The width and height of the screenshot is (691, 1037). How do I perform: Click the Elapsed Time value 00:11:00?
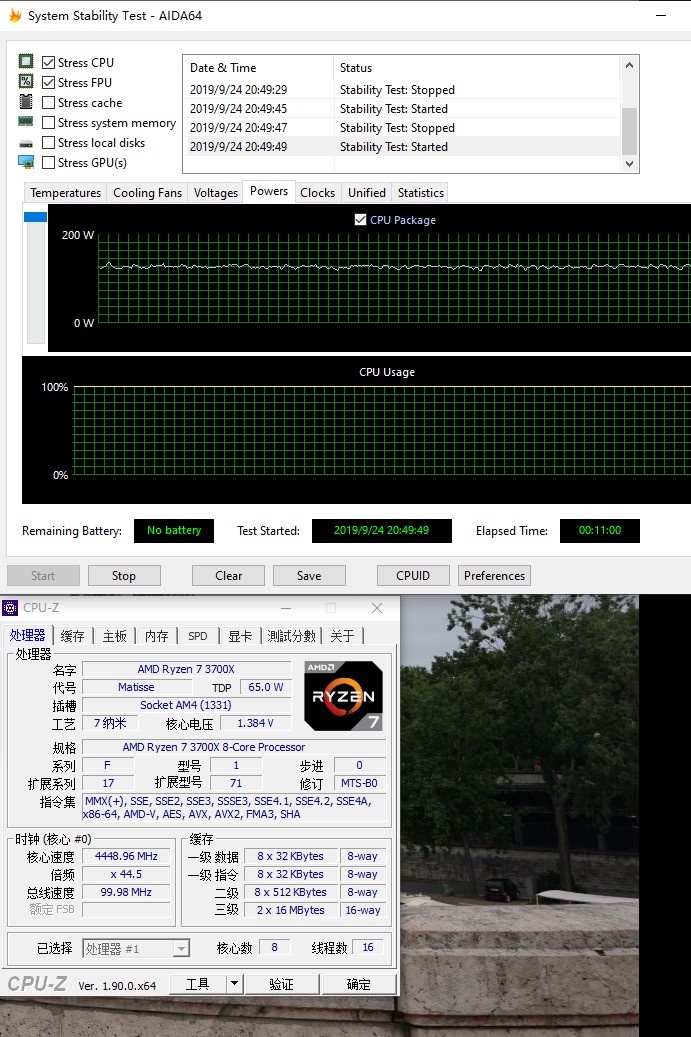[600, 530]
